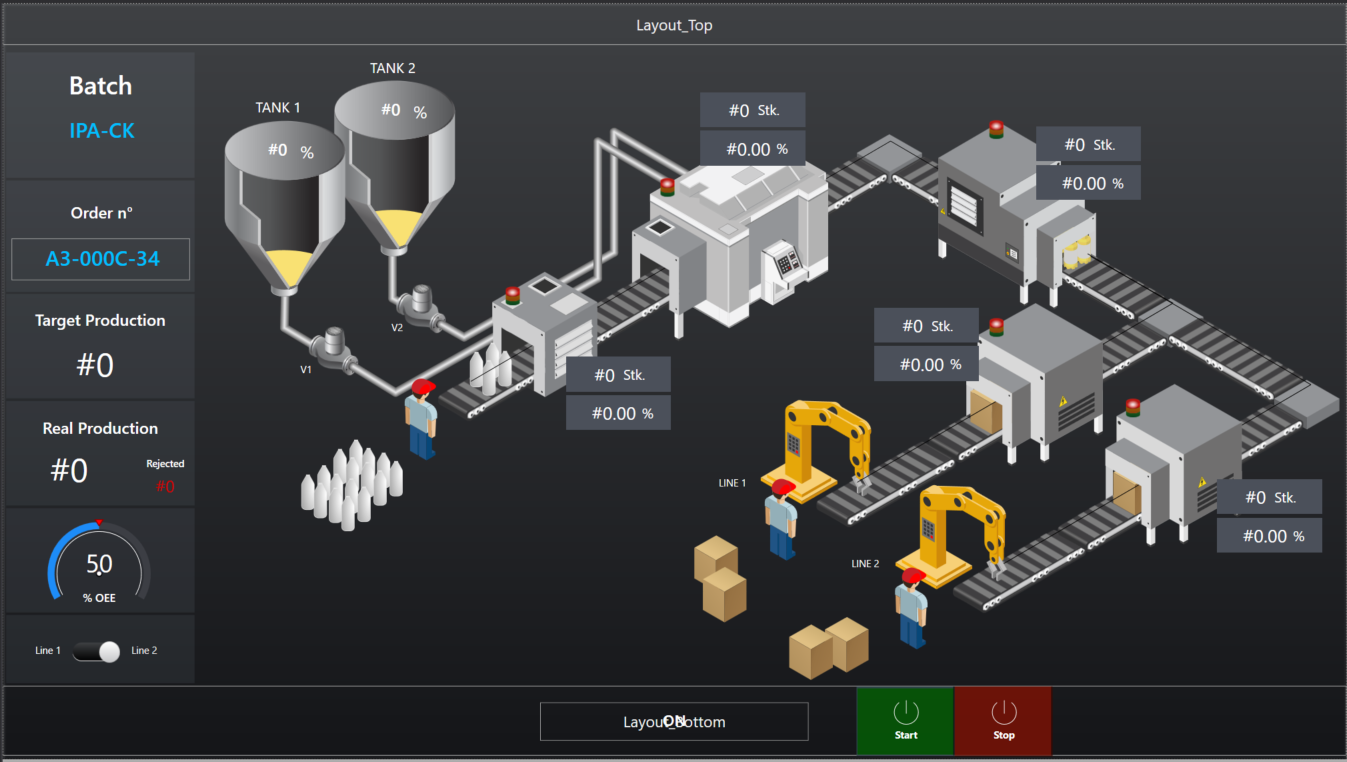Click the Stk. counter beside the bottle feeder
The image size is (1347, 762).
coord(618,375)
